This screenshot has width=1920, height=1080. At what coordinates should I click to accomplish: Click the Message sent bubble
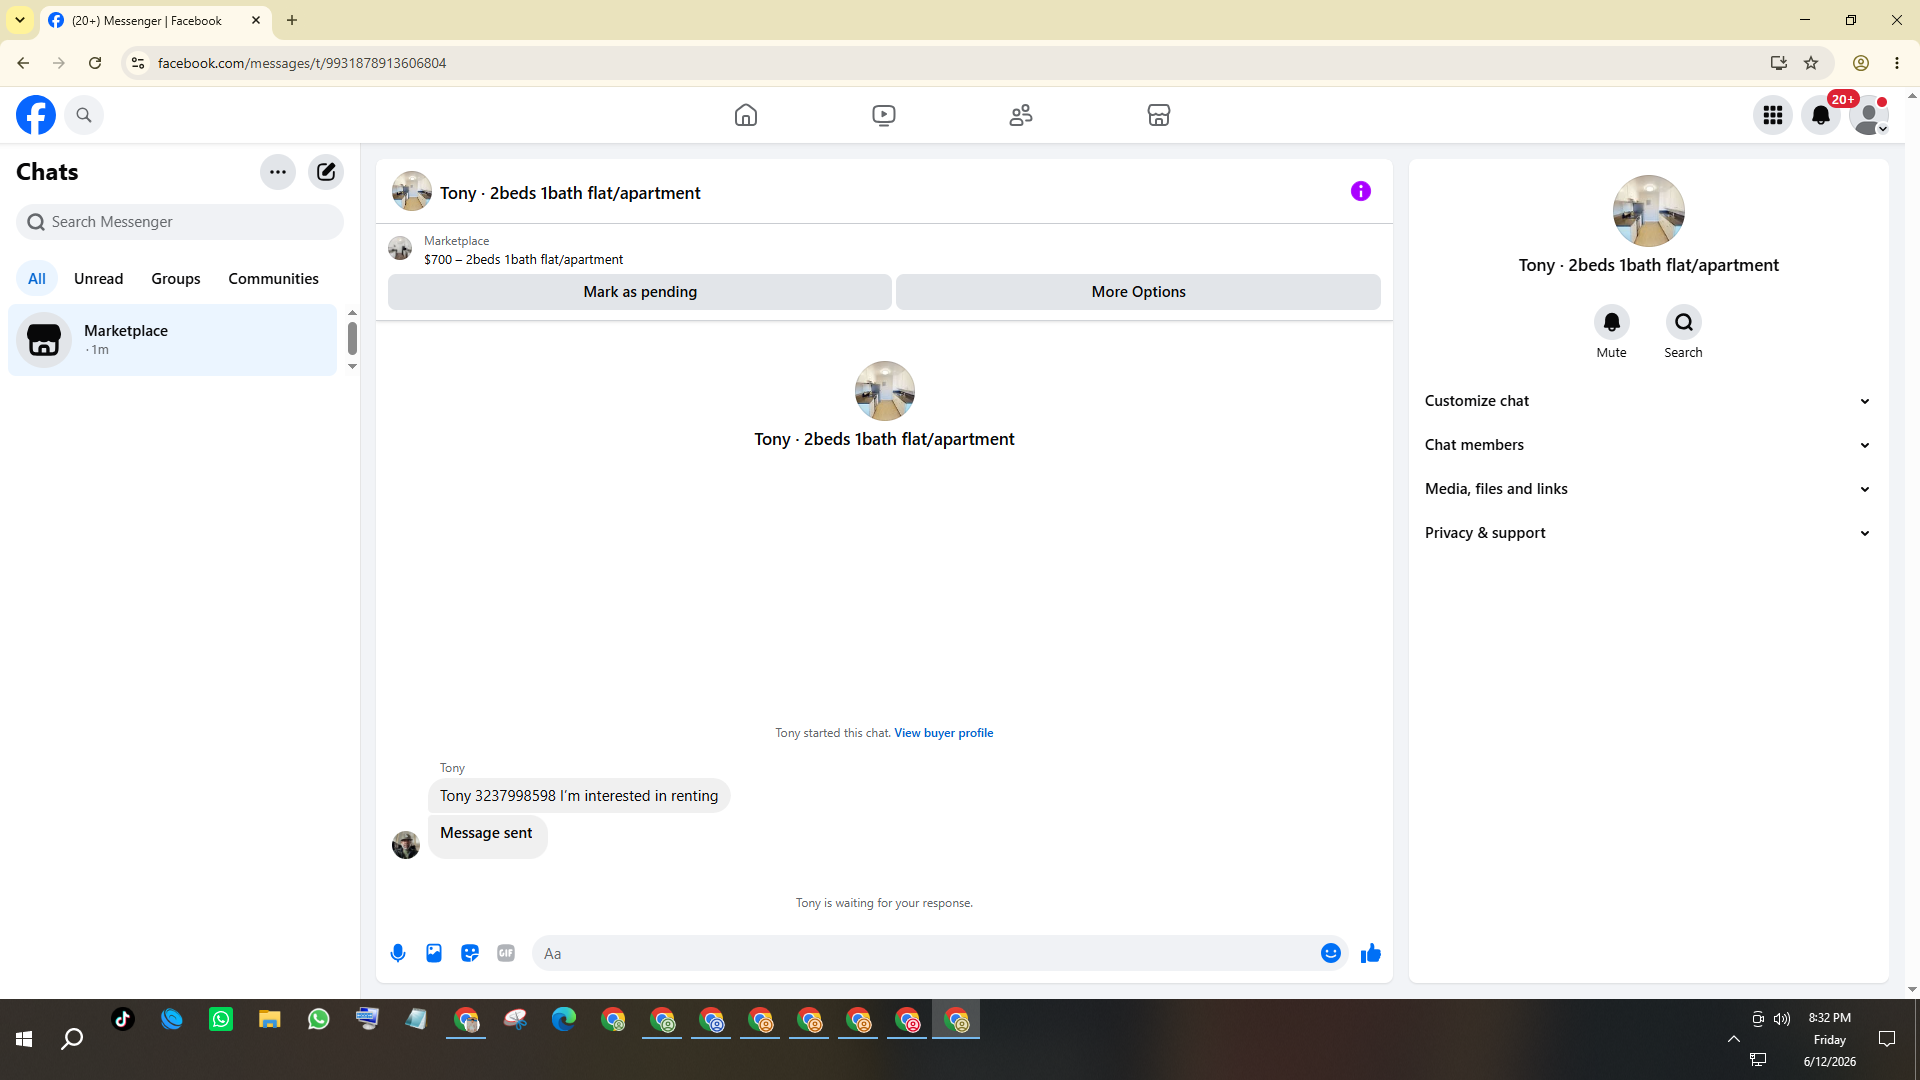pos(487,835)
